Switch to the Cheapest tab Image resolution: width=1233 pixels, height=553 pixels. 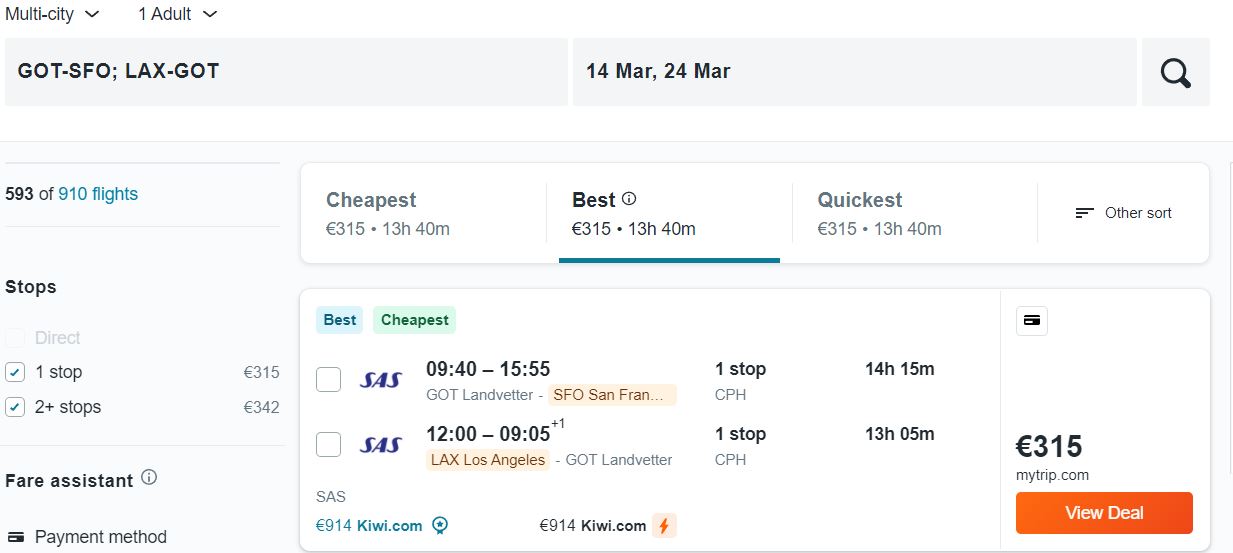423,213
